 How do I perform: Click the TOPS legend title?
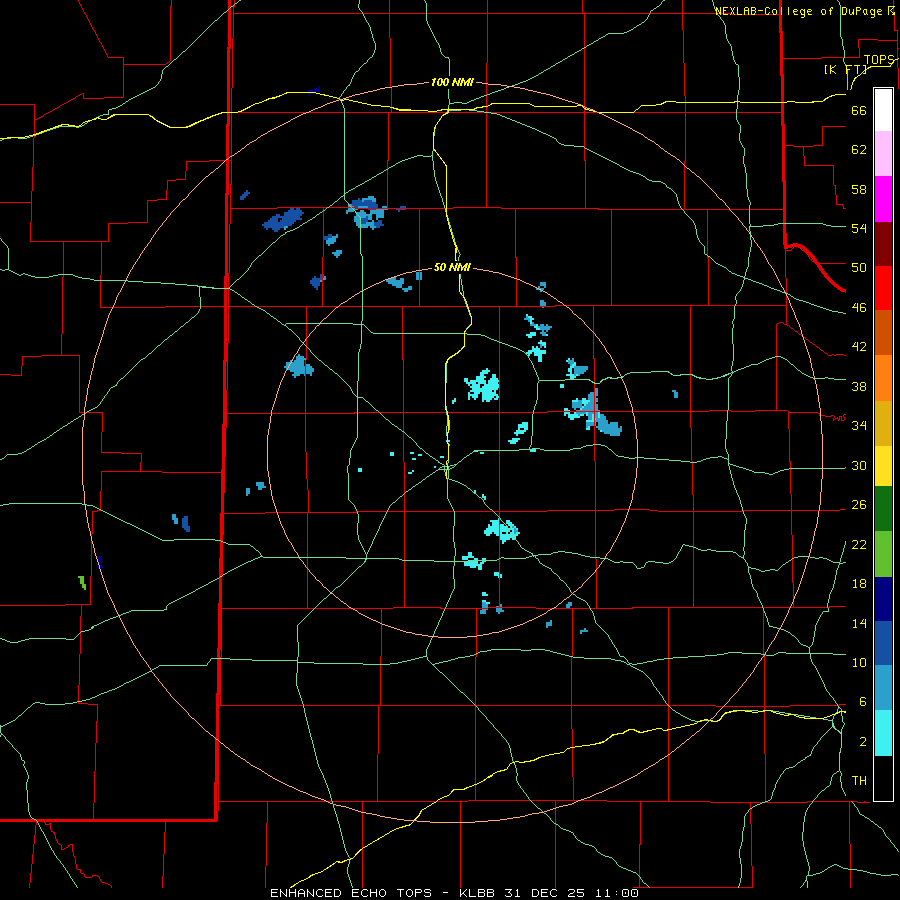point(879,59)
